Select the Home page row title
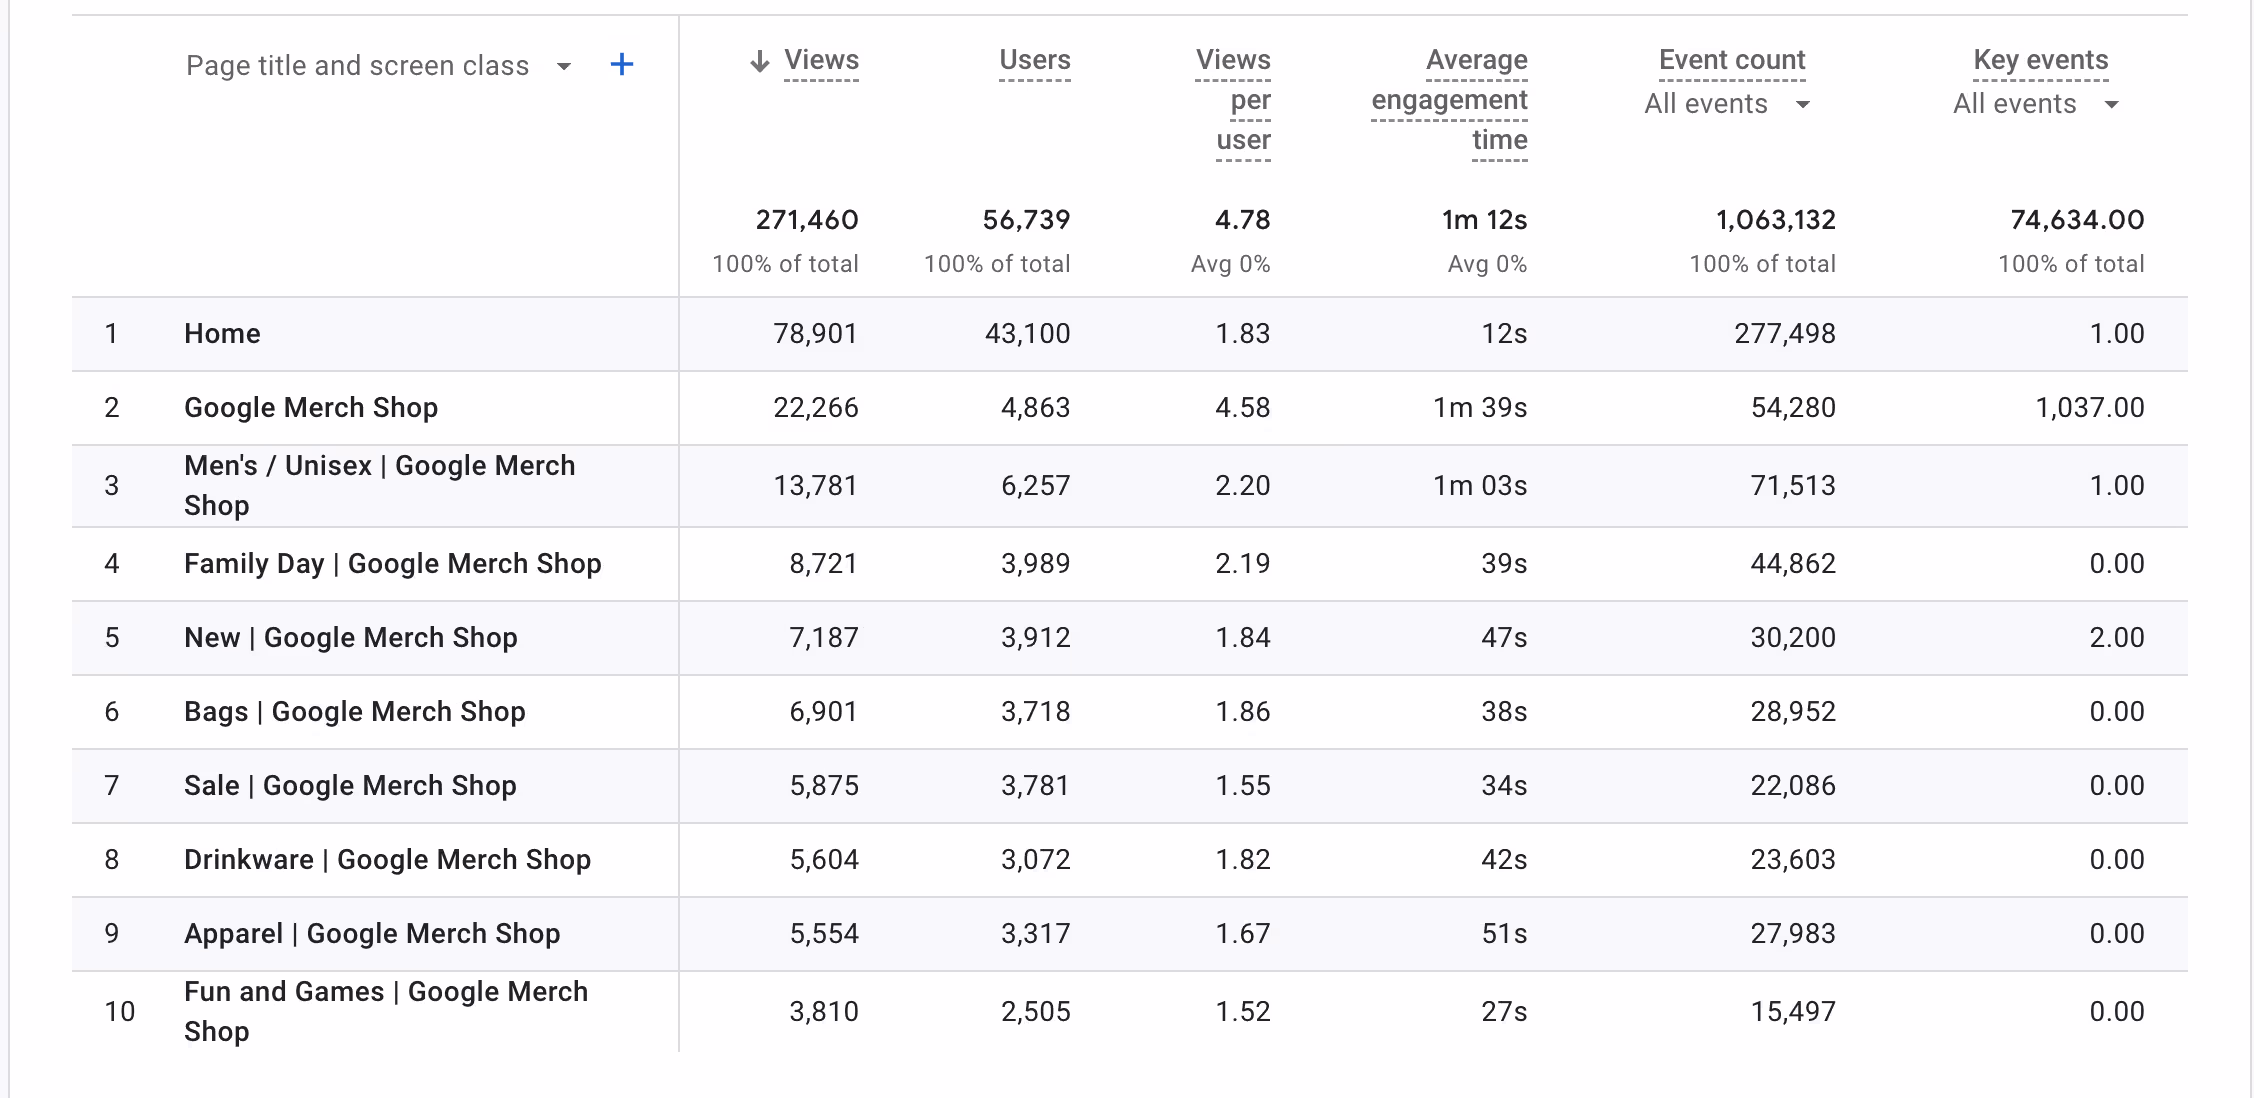 tap(222, 334)
